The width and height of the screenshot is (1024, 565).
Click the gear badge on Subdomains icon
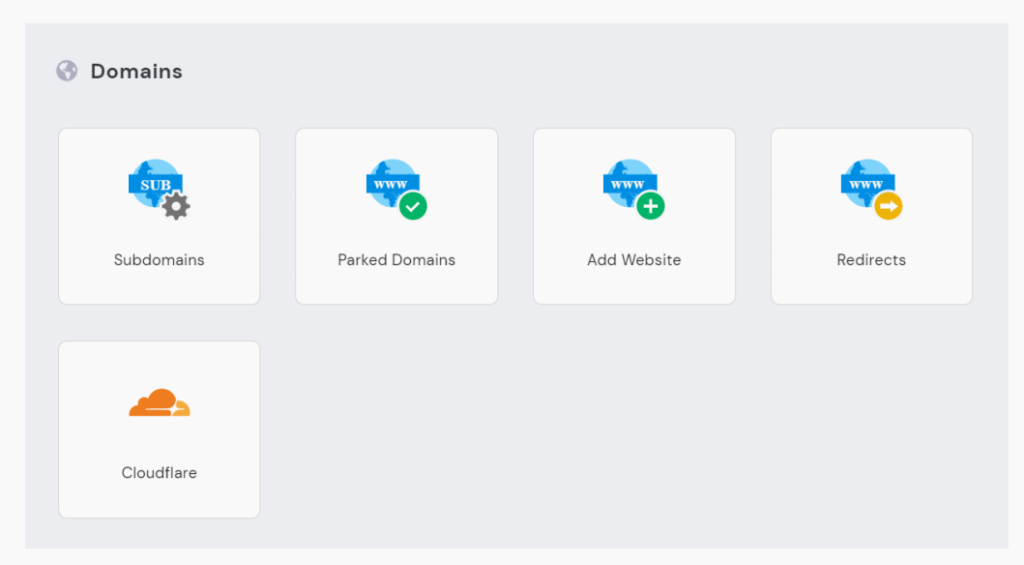pyautogui.click(x=176, y=206)
